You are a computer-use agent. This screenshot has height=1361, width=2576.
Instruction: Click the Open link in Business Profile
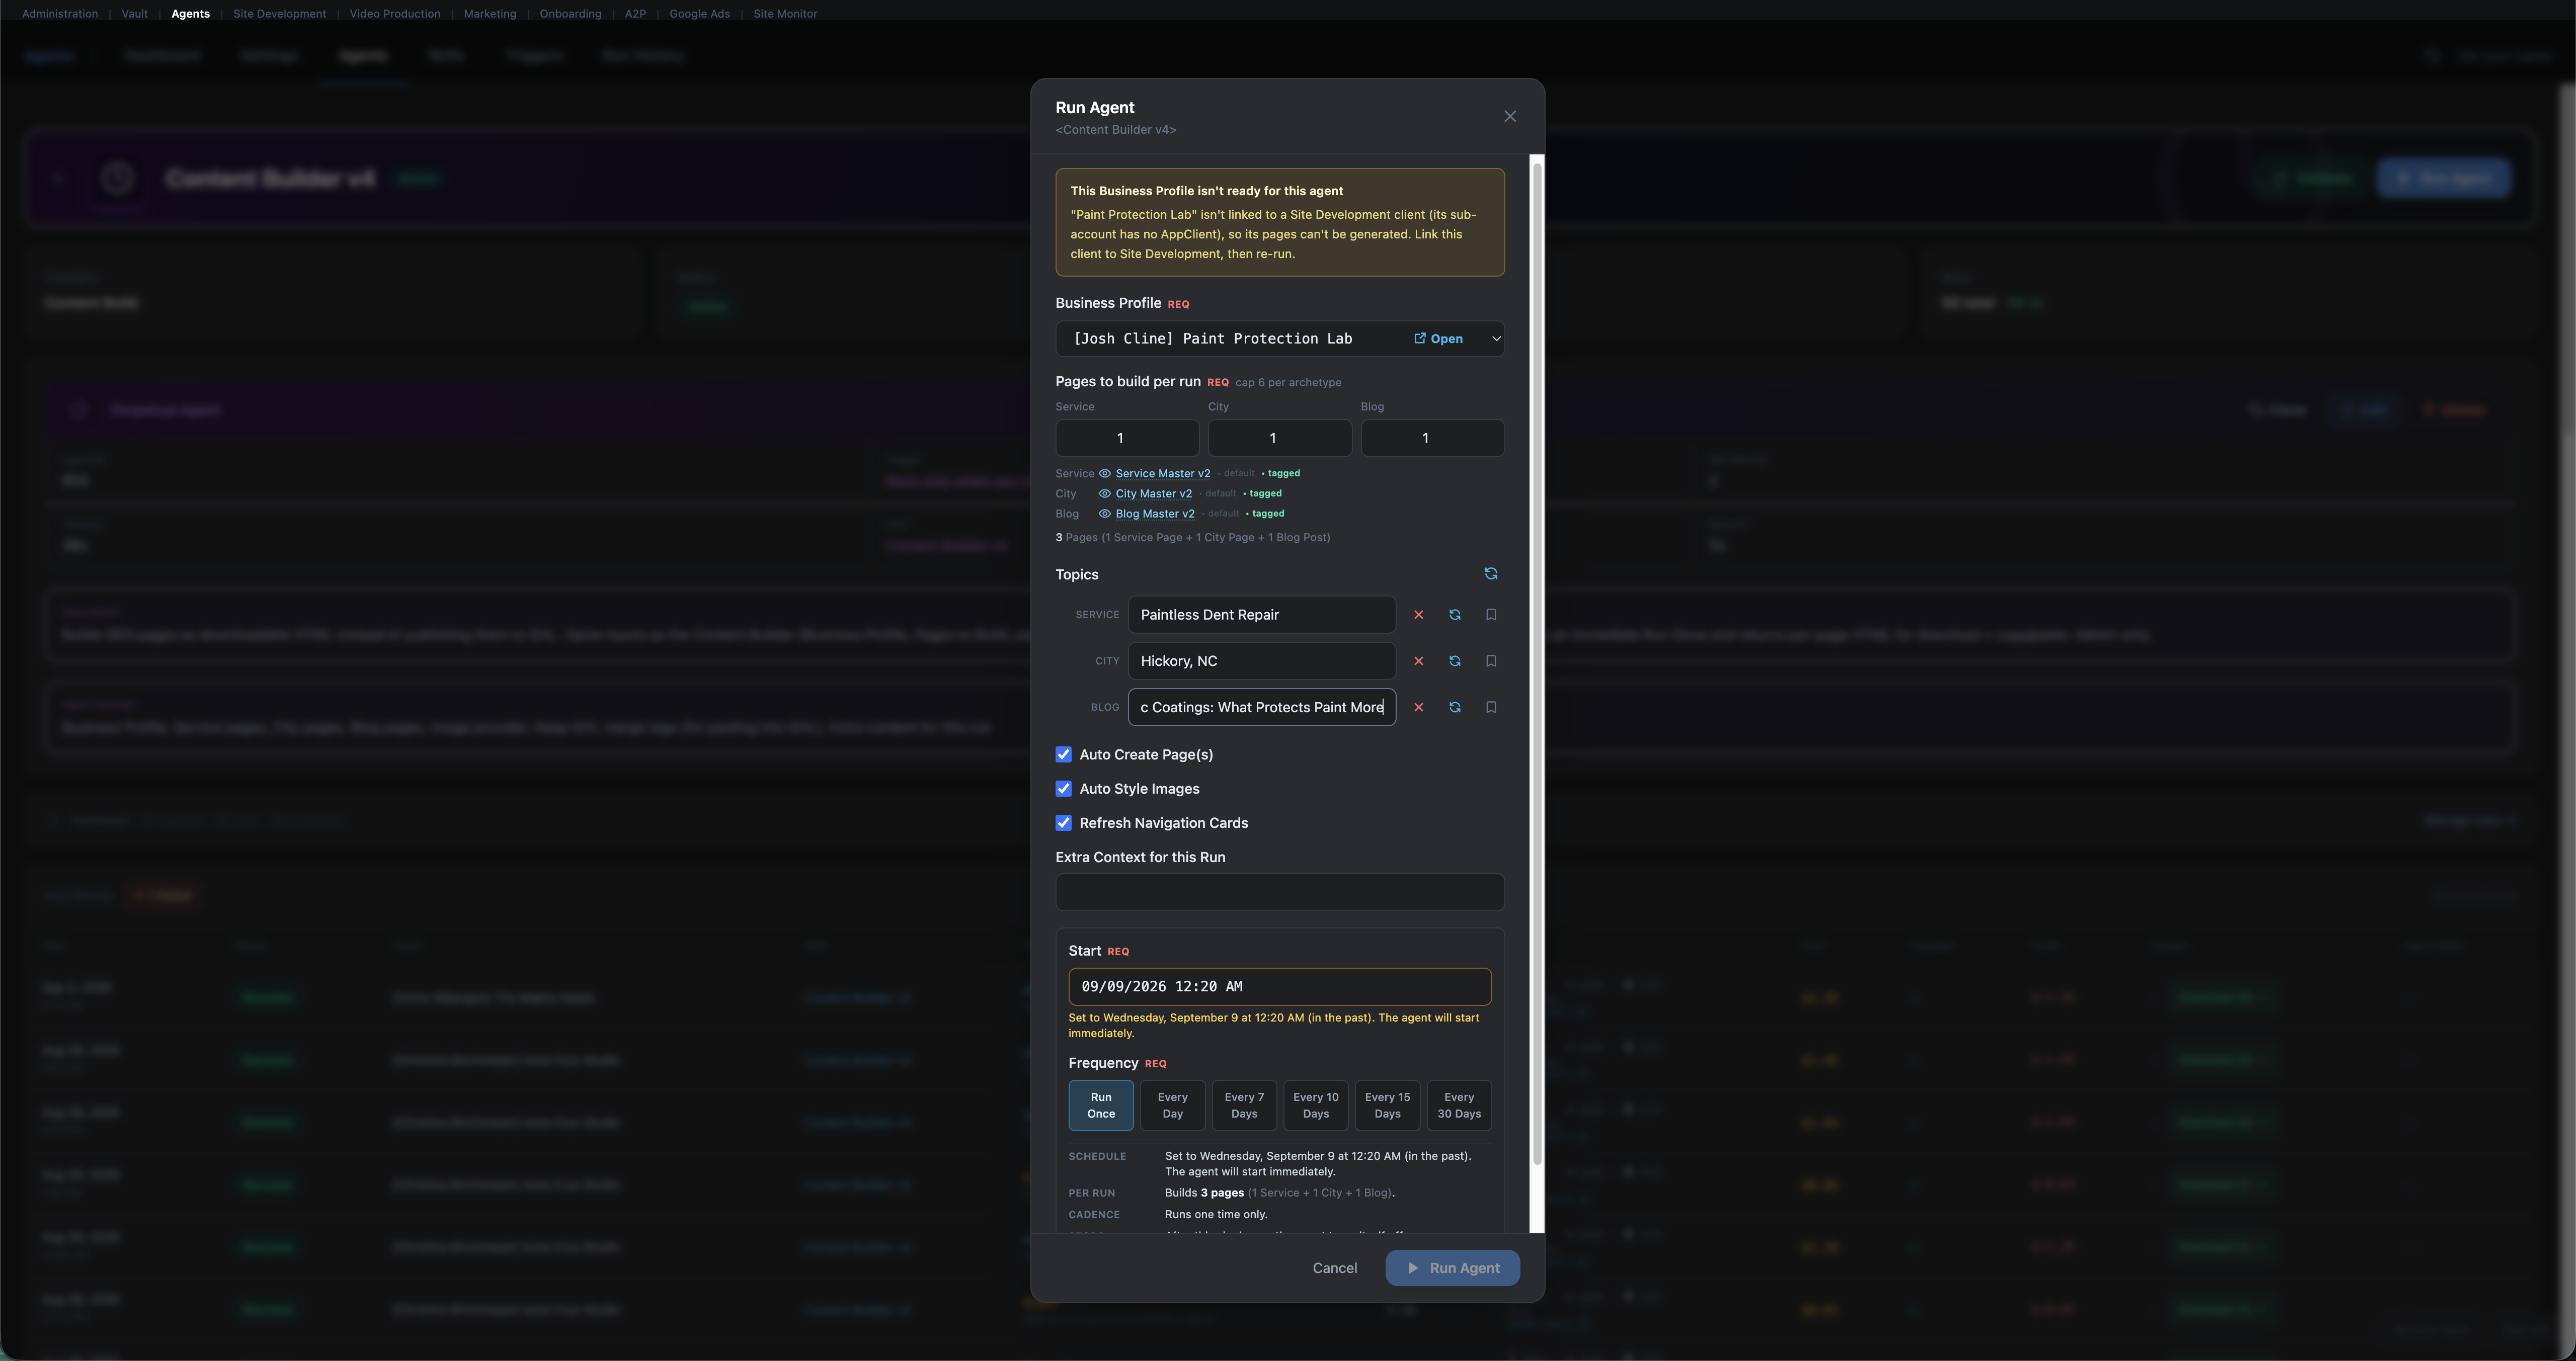[x=1438, y=339]
